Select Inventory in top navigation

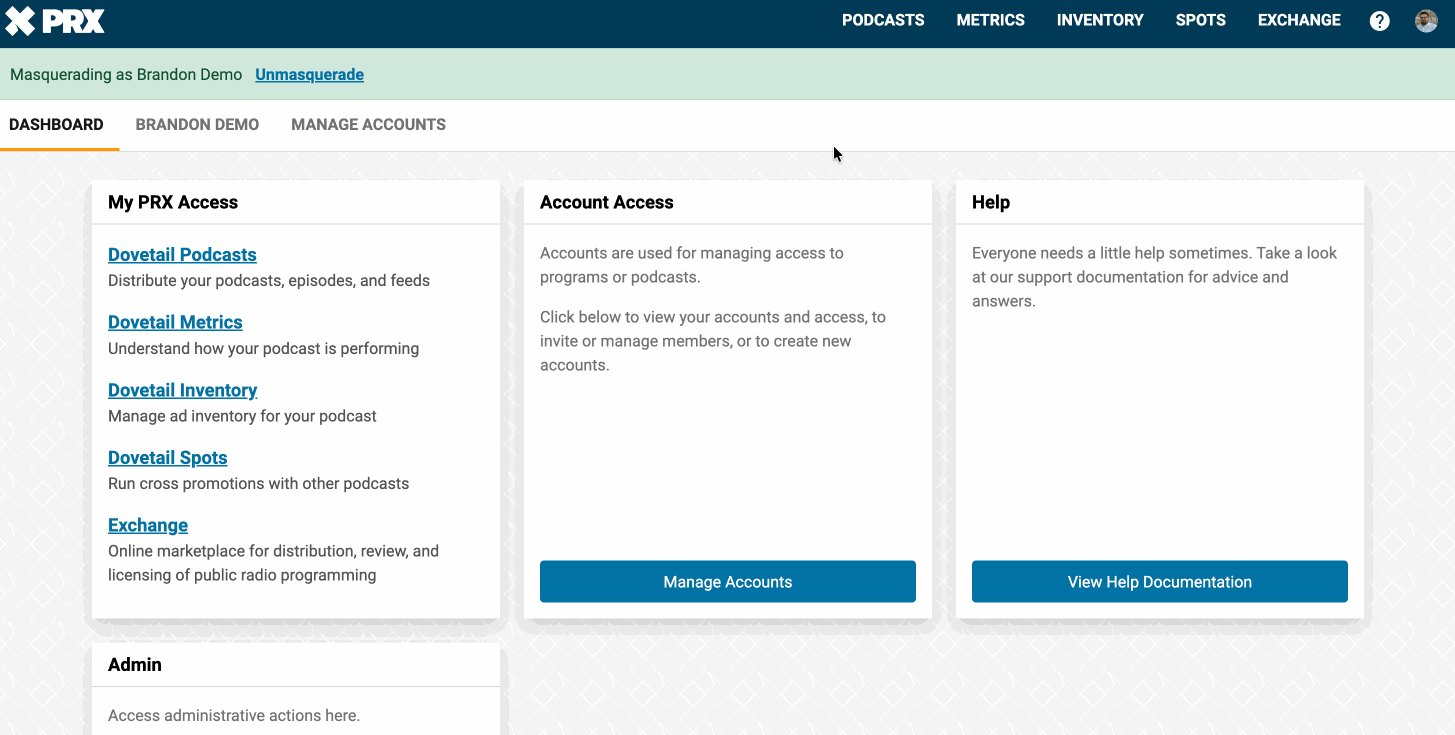[x=1100, y=20]
